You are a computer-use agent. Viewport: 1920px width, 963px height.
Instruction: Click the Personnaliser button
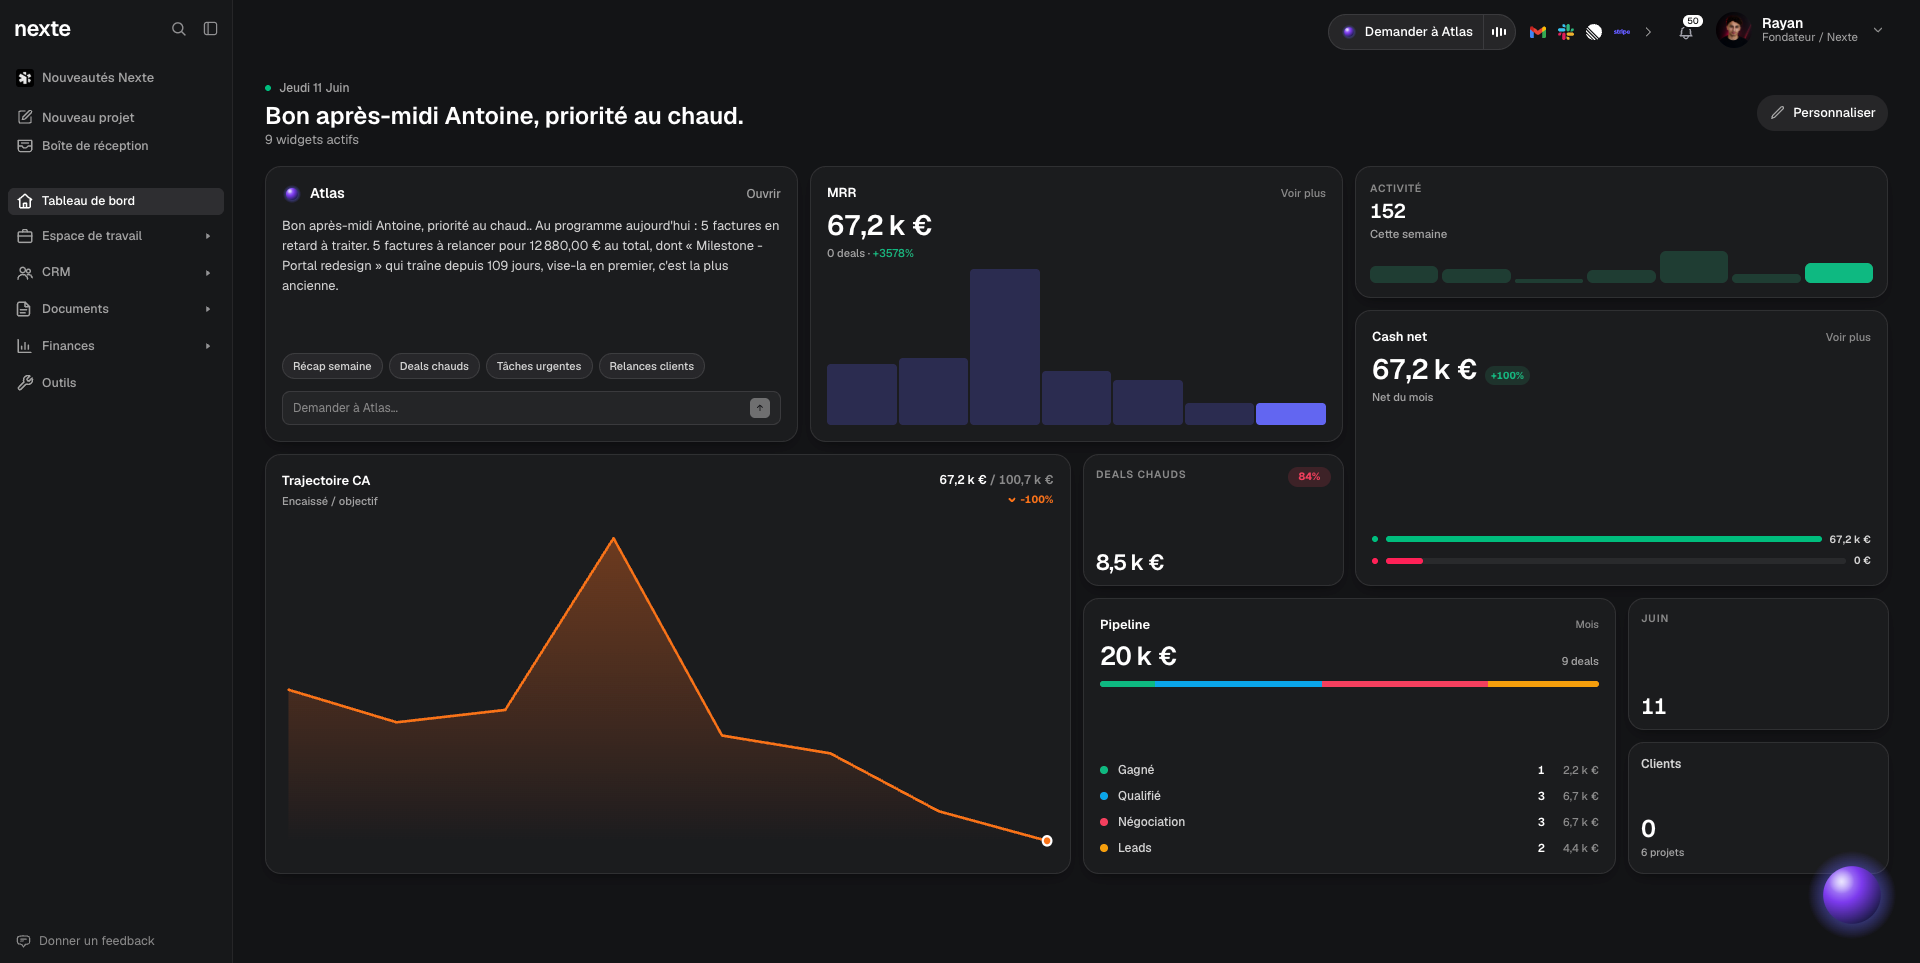click(1822, 113)
